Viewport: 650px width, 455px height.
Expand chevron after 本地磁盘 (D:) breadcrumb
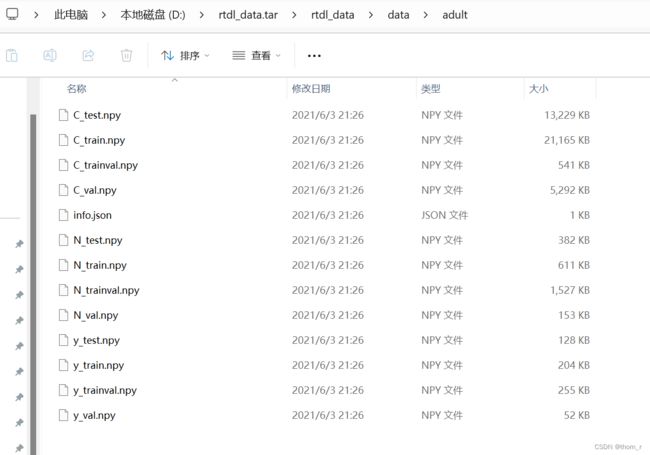[201, 15]
